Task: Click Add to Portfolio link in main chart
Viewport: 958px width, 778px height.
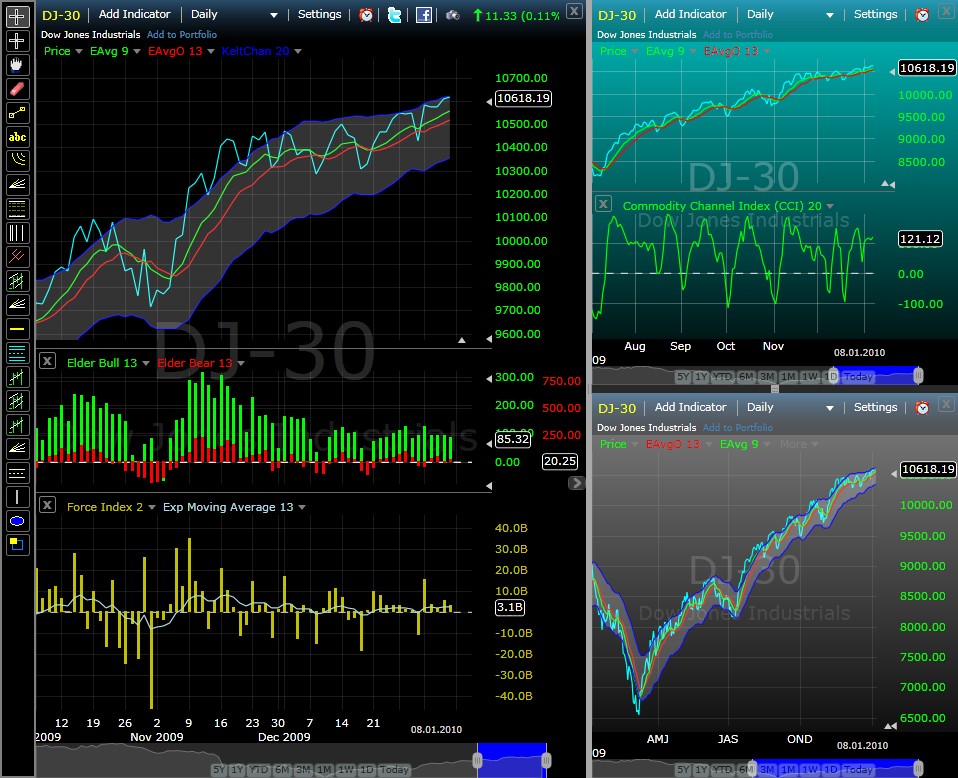Action: [x=182, y=35]
